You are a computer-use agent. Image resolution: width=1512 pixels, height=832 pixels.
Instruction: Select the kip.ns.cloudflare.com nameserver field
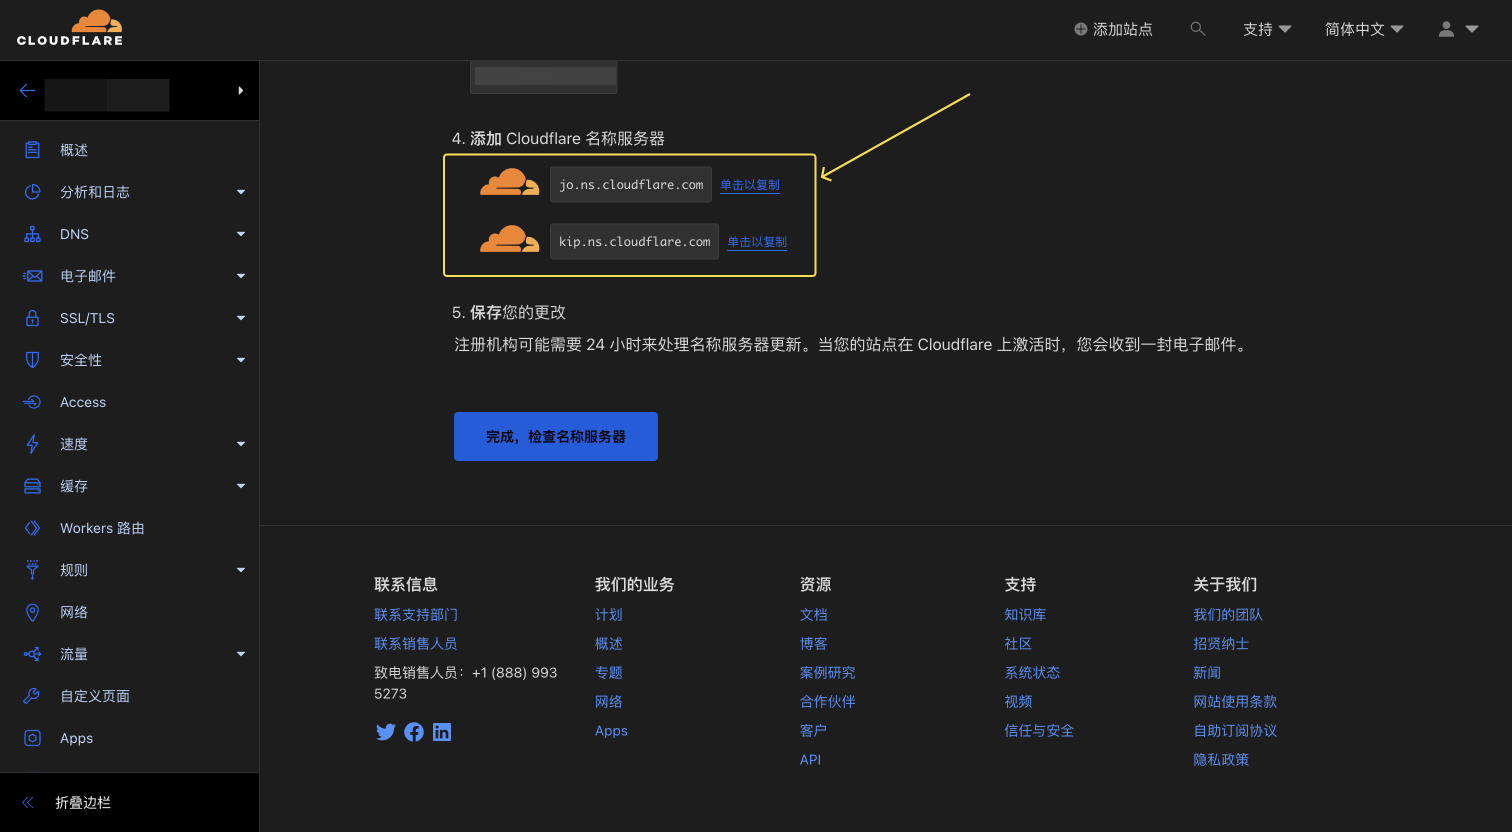point(634,242)
